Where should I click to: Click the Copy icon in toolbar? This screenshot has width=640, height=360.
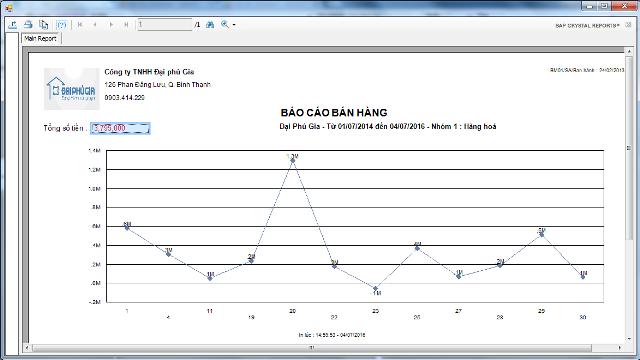(x=44, y=24)
